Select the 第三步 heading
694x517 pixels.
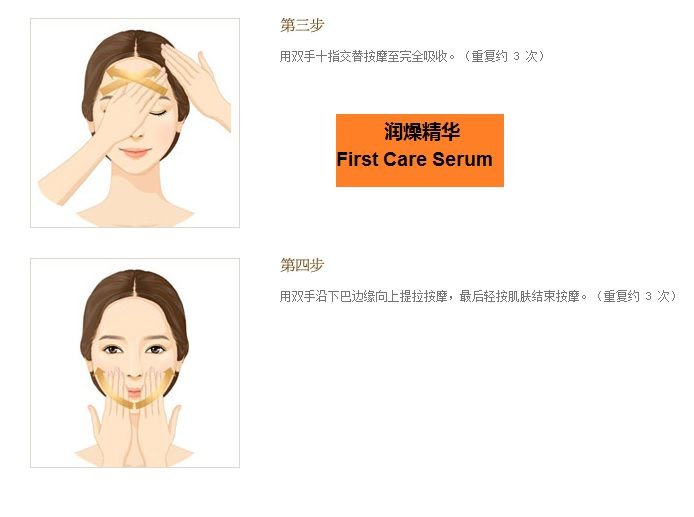(x=302, y=25)
